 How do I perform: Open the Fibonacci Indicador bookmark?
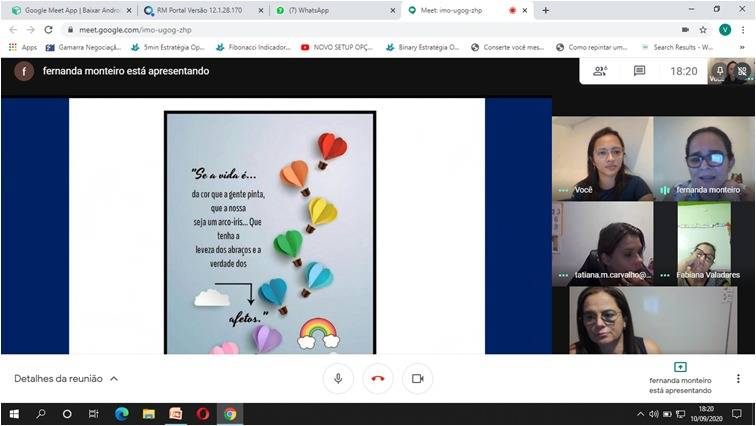click(x=250, y=47)
